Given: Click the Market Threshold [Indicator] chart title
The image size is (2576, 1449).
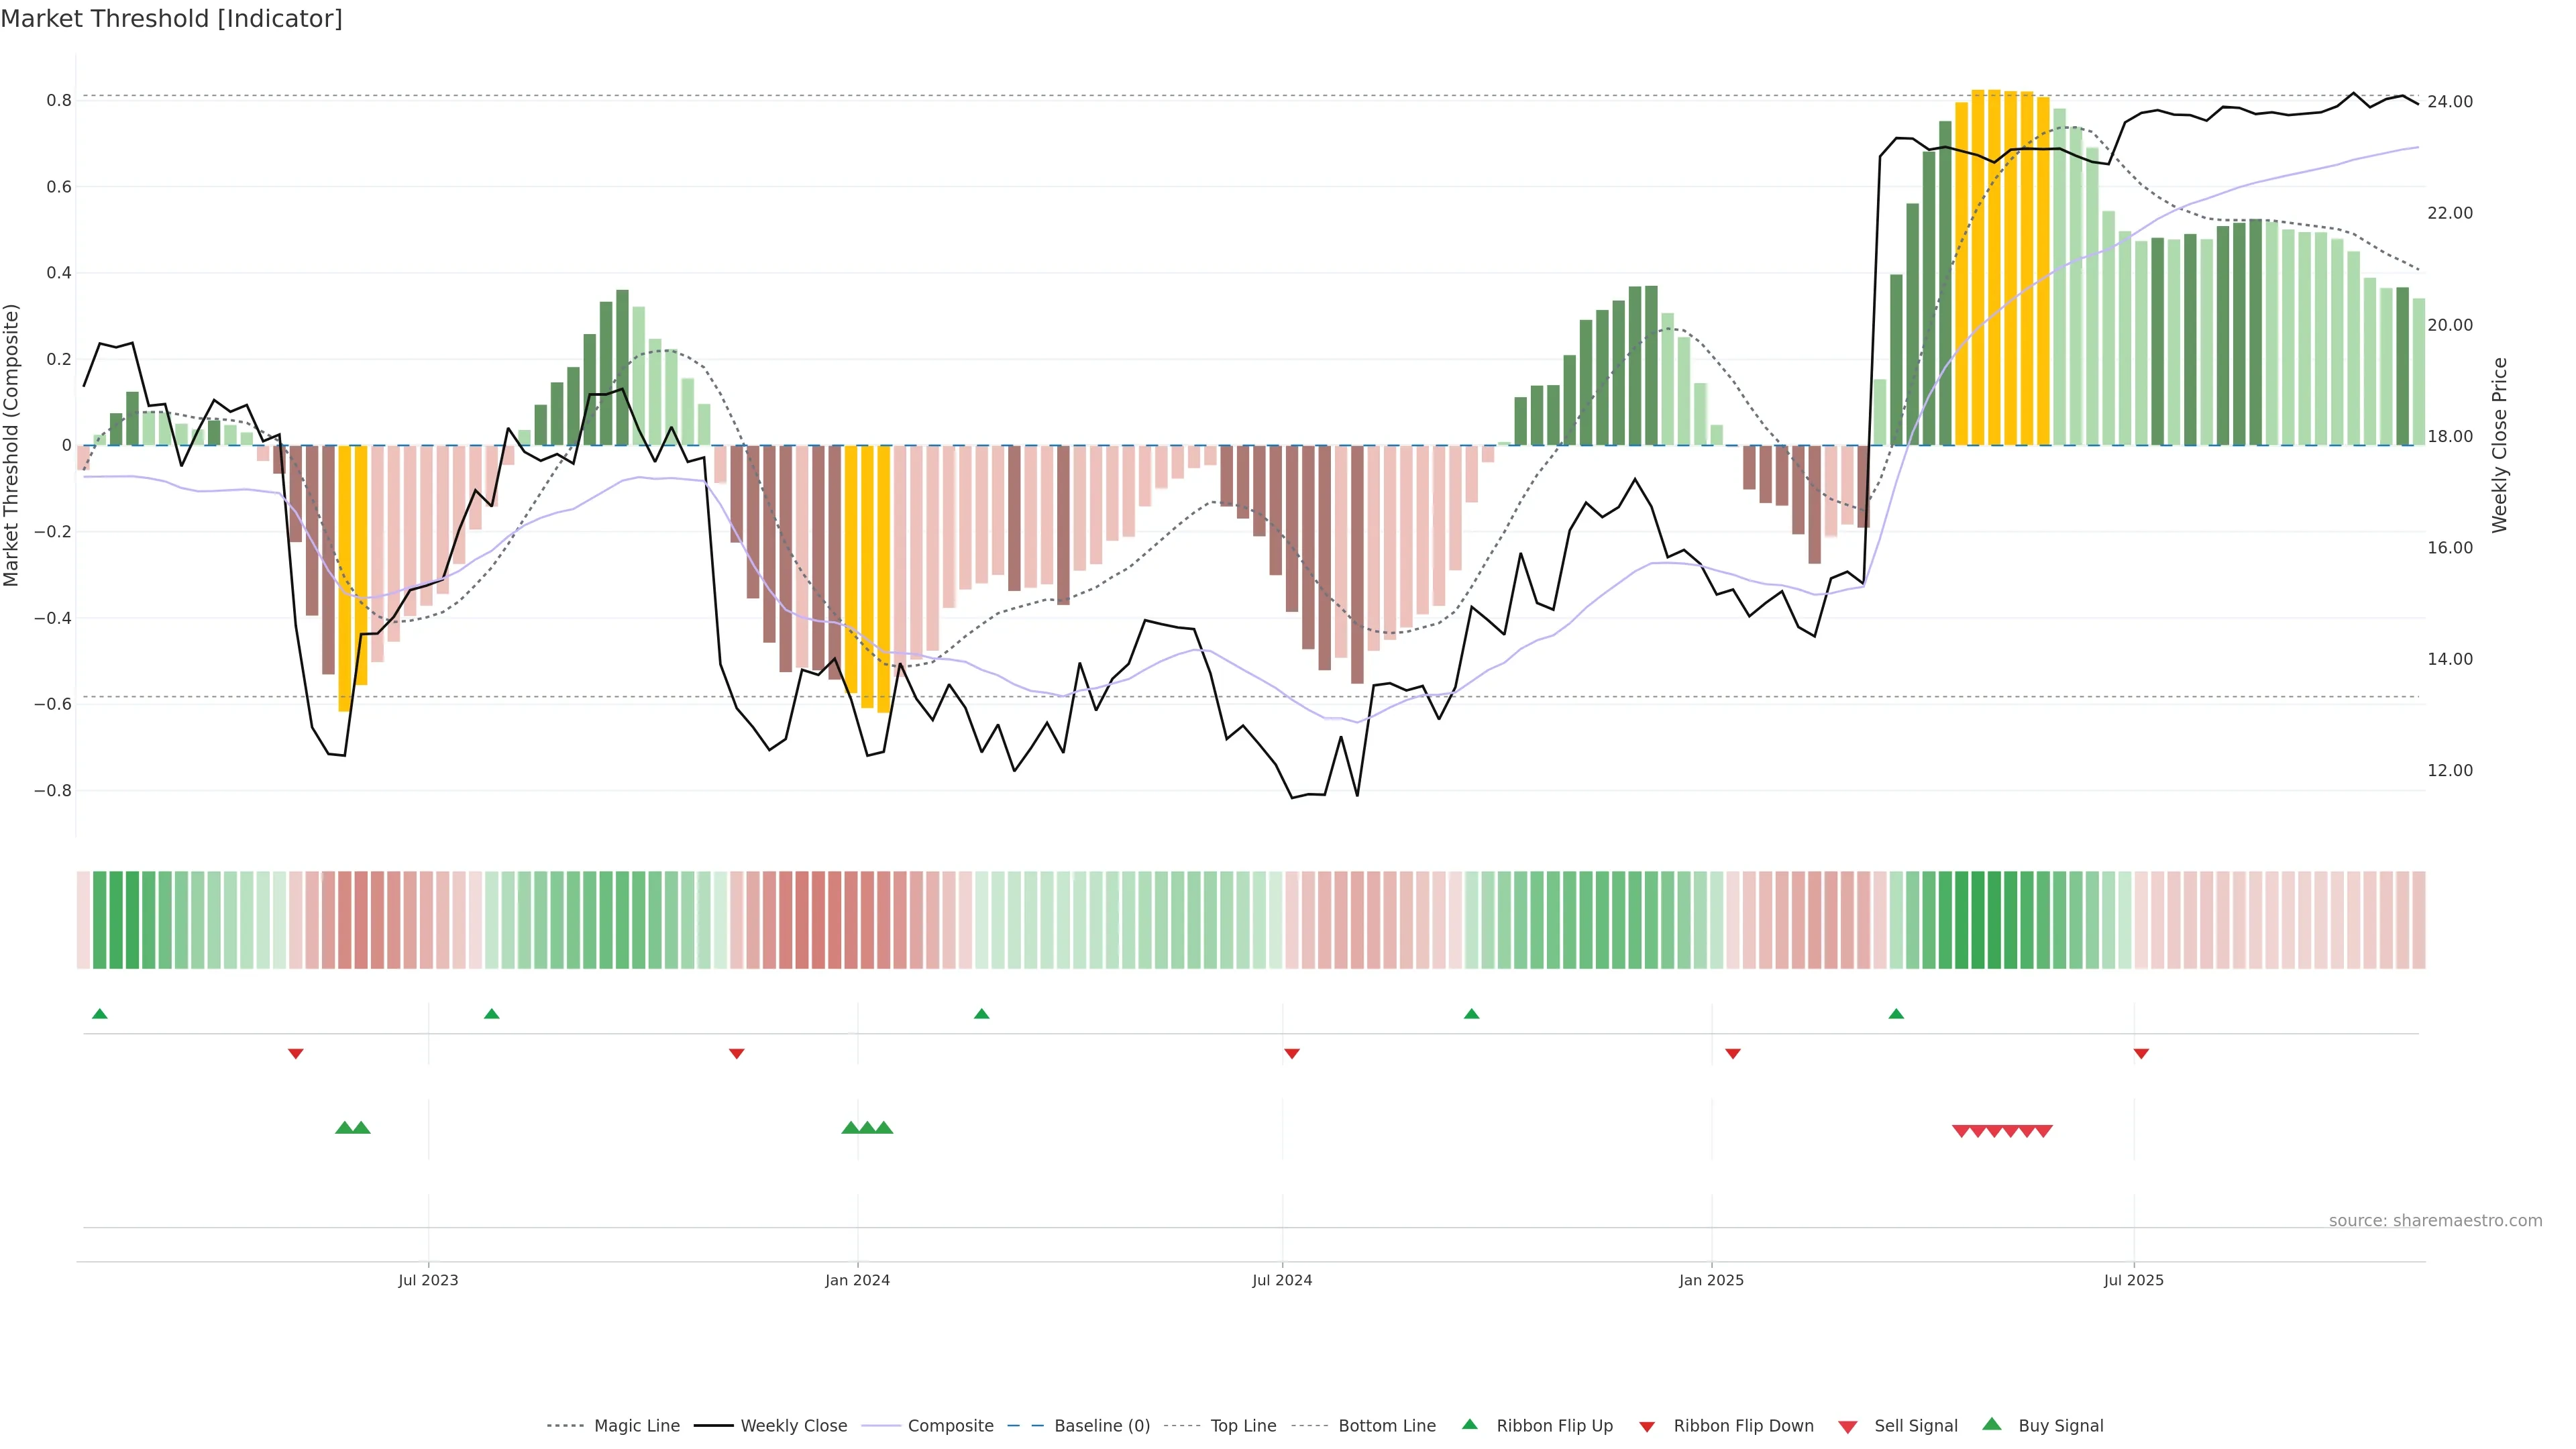Looking at the screenshot, I should 172,19.
